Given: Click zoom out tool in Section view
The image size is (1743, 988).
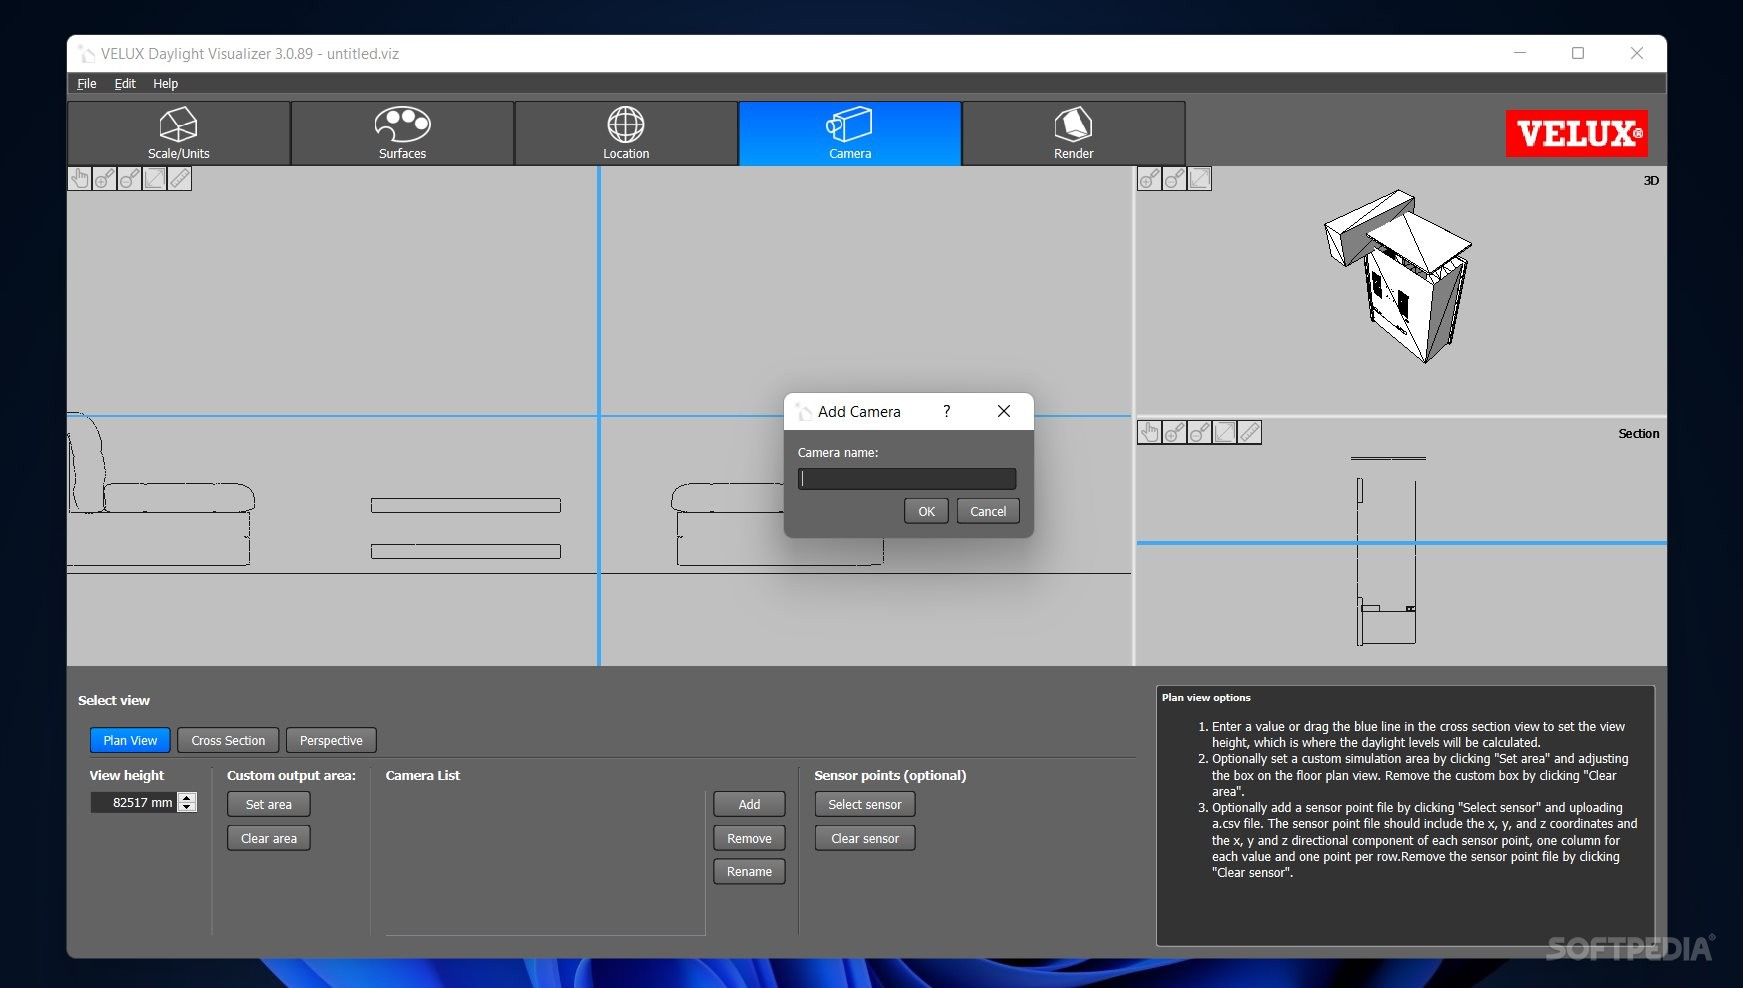Looking at the screenshot, I should tap(1200, 432).
